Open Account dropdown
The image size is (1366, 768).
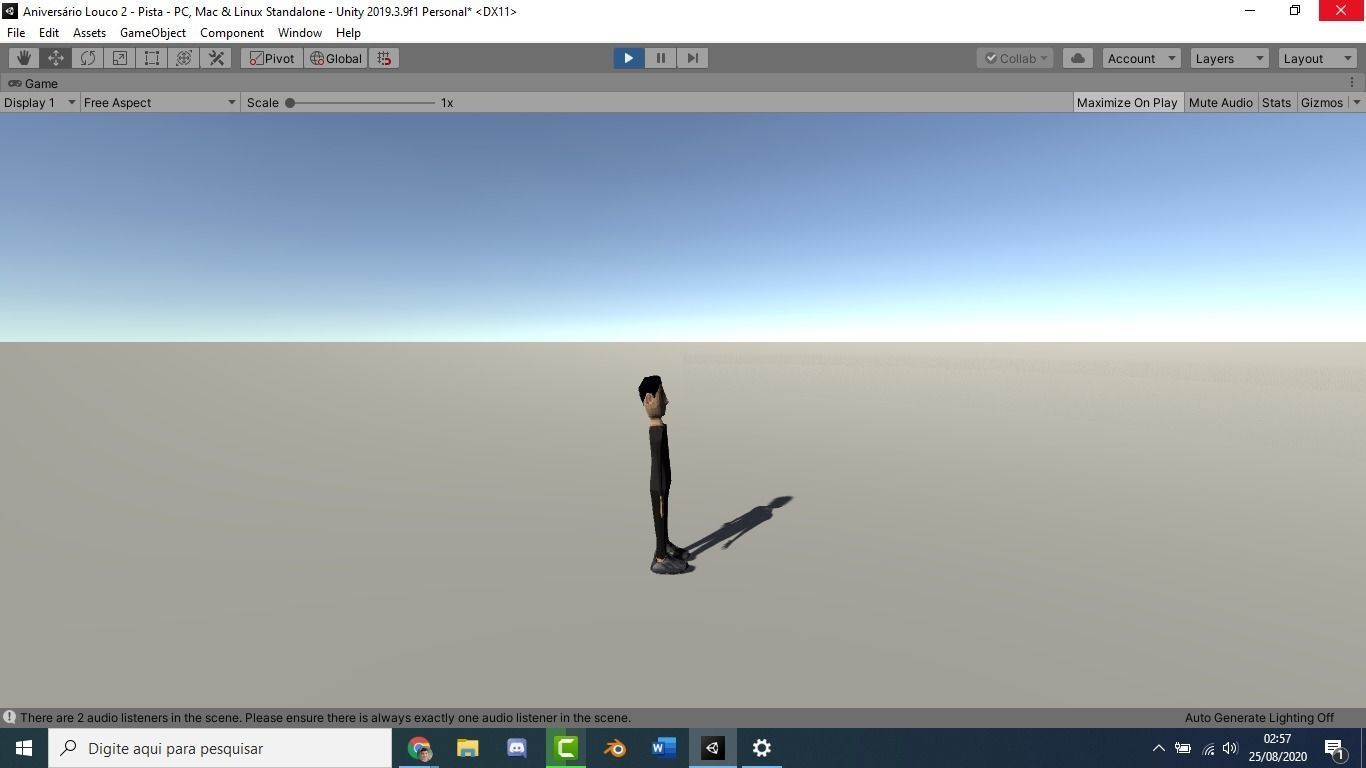pos(1142,58)
